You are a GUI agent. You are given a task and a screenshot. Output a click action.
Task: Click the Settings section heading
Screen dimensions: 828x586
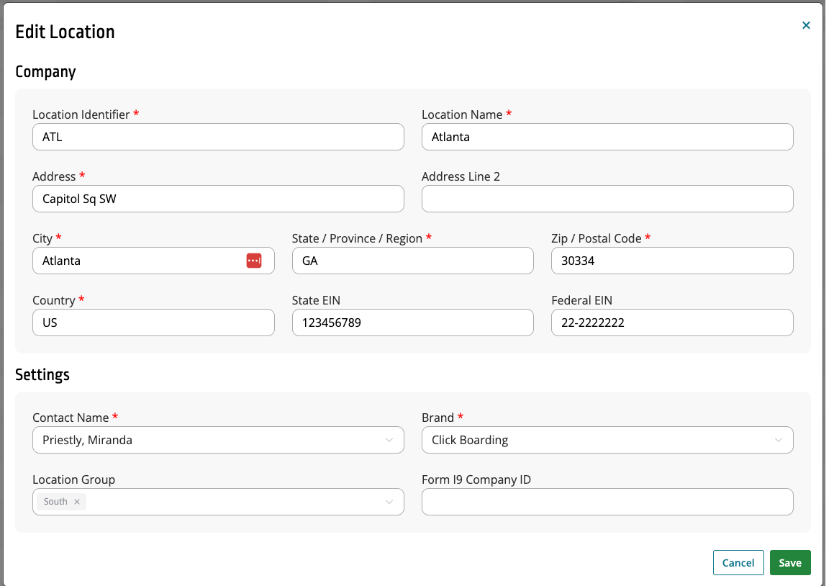tap(42, 374)
